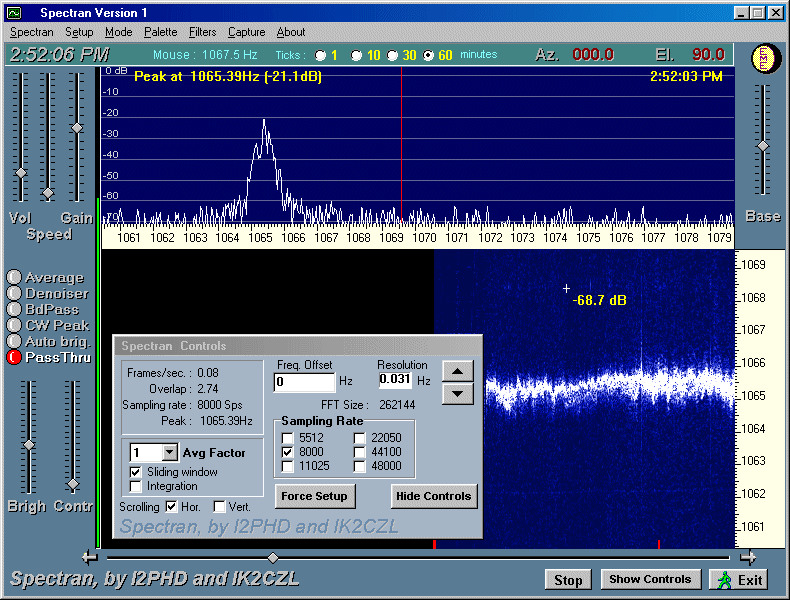Click the Stop button

568,580
